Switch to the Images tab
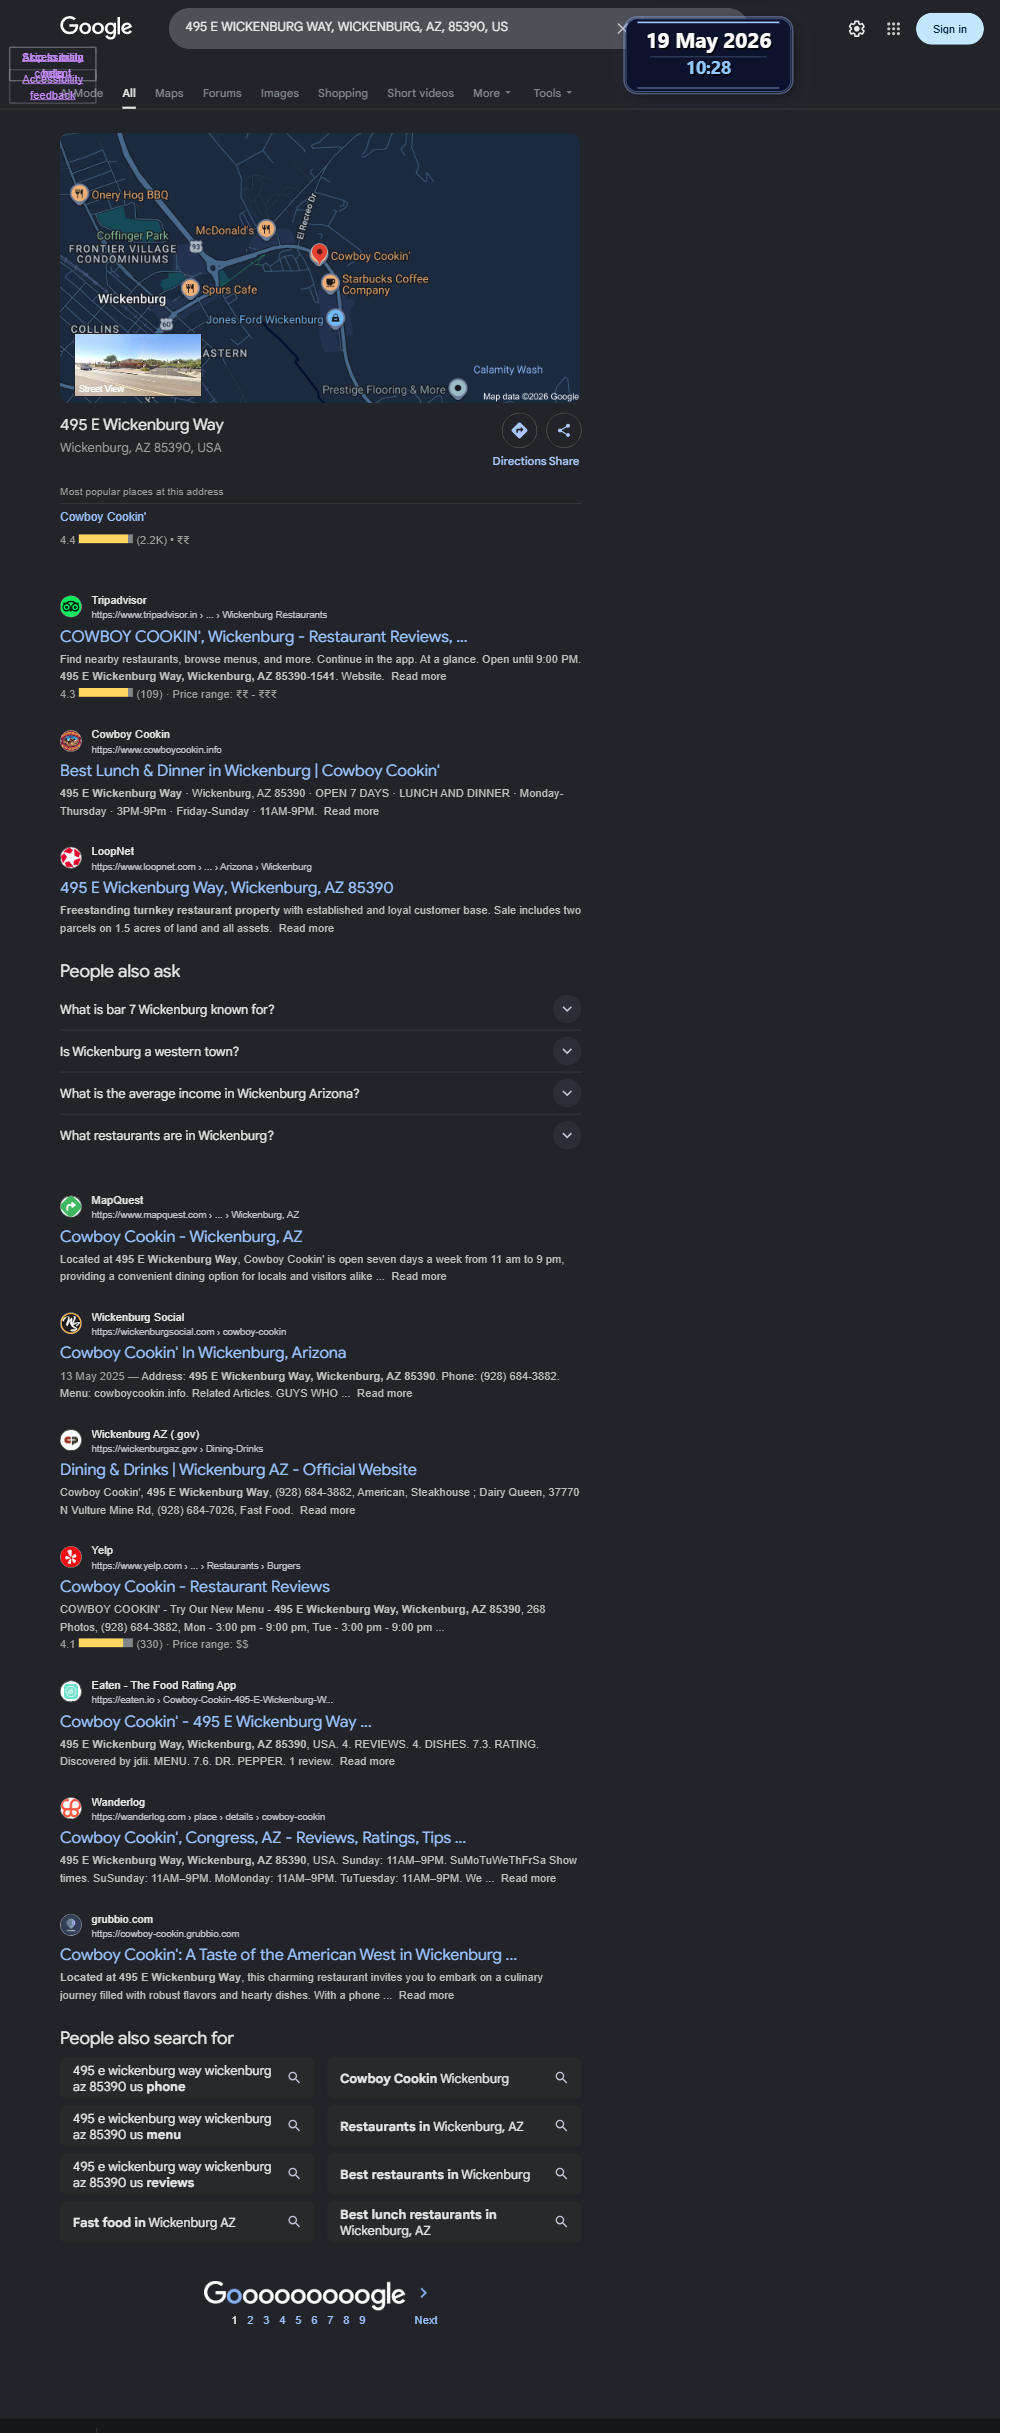 (280, 93)
